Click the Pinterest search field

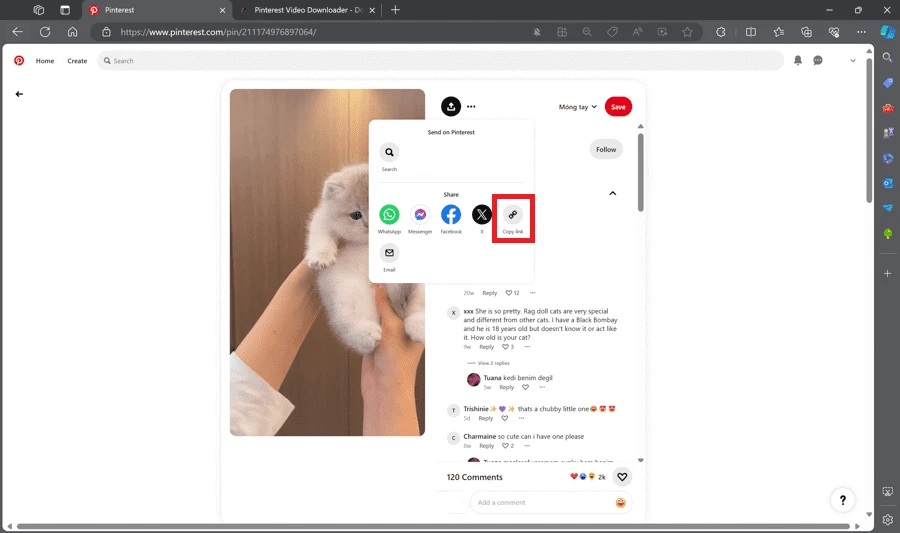pyautogui.click(x=440, y=60)
